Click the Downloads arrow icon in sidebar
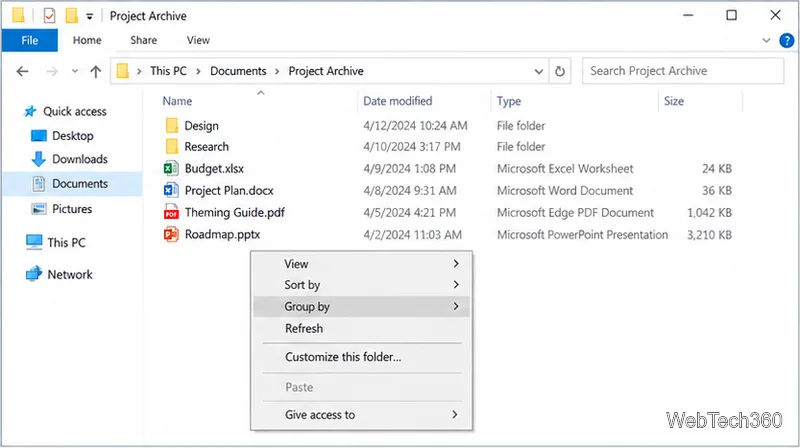 38,159
